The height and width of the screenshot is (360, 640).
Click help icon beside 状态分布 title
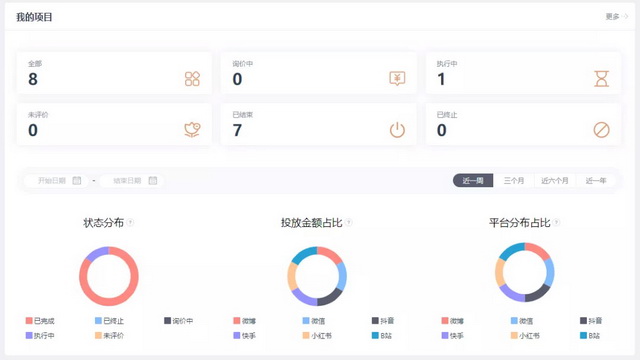tap(130, 222)
